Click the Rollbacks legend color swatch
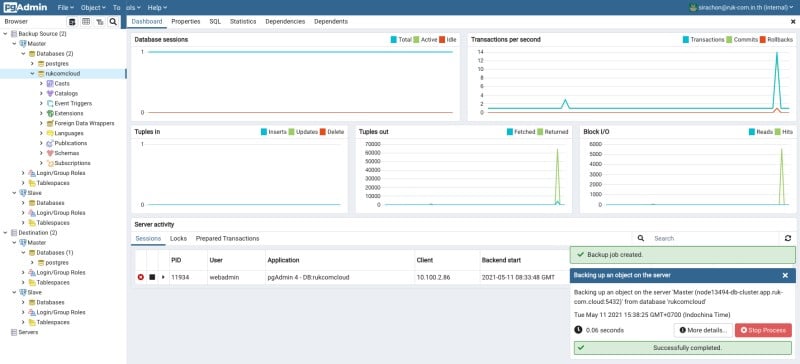Screen dimensions: 800x364 tap(763, 39)
